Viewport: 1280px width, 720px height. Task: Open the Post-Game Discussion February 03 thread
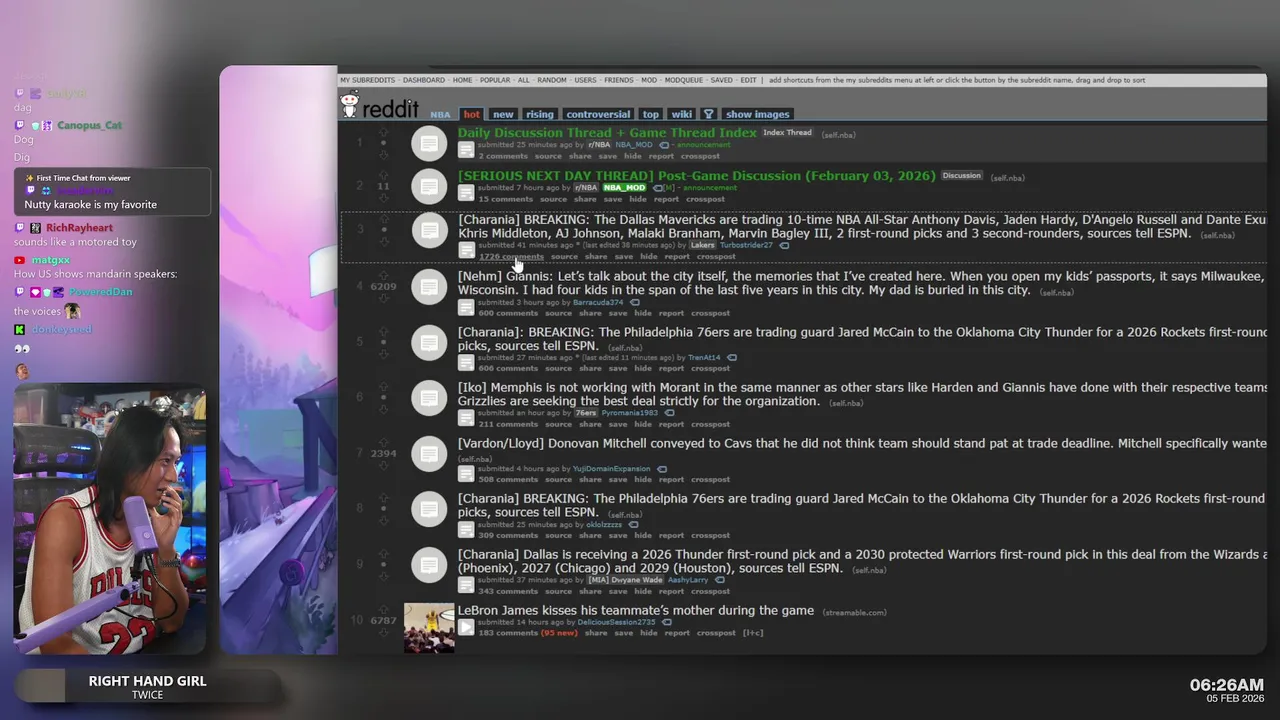coord(697,176)
